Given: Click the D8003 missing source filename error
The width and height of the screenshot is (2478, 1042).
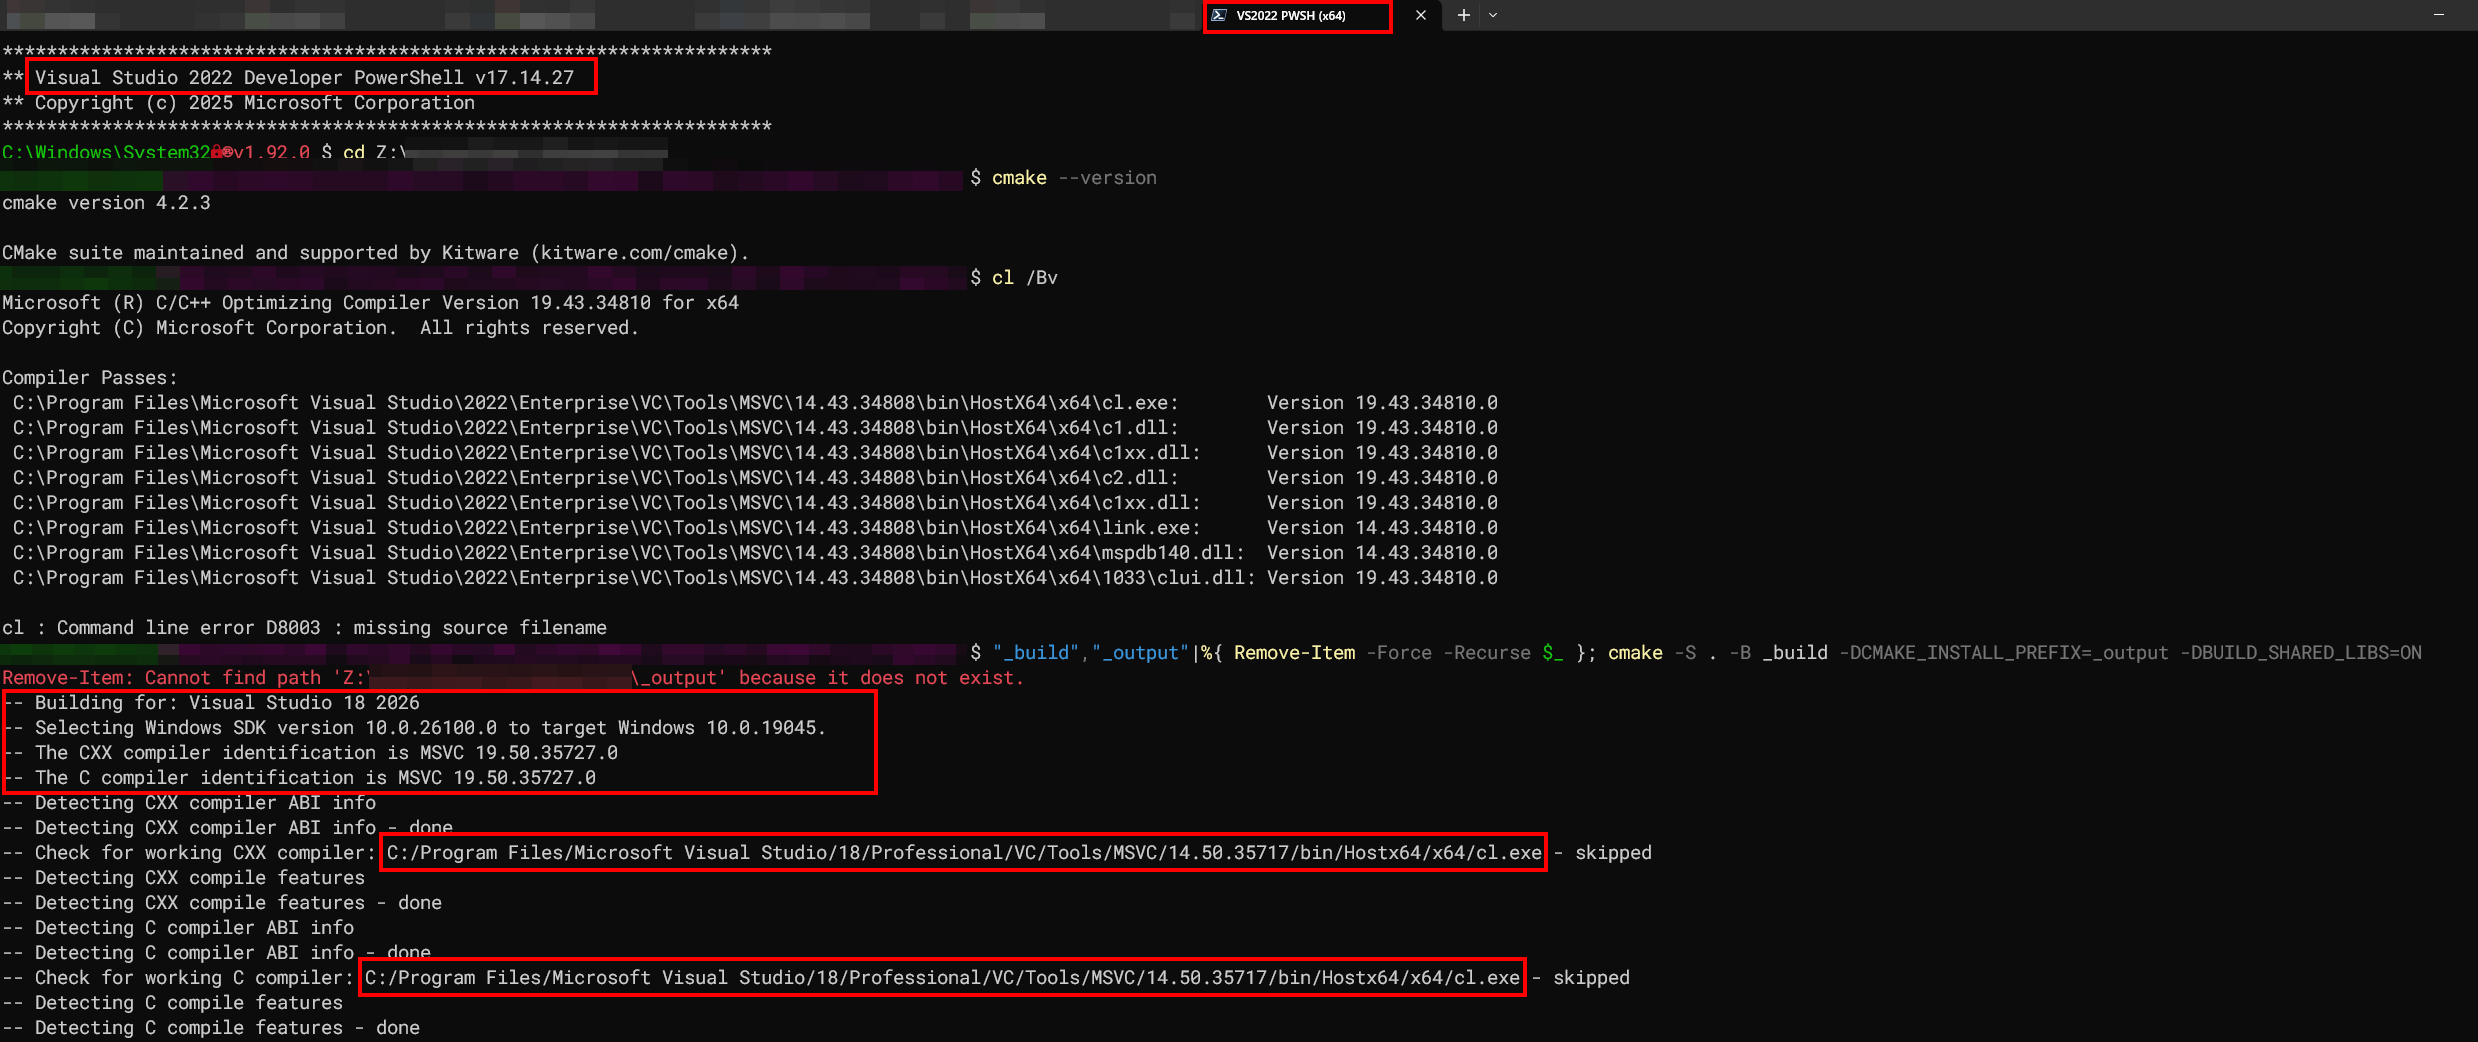Looking at the screenshot, I should [x=304, y=628].
